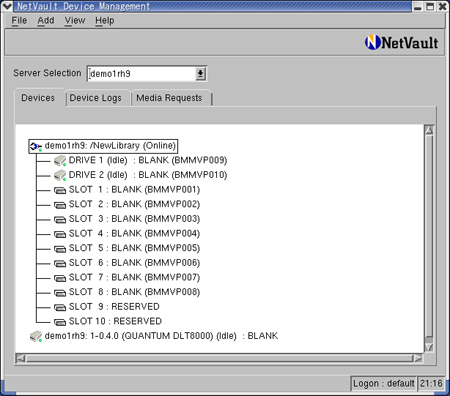
Task: Select 'demo1rh9: /NewLibrary (Online)' tree node
Action: (103, 146)
